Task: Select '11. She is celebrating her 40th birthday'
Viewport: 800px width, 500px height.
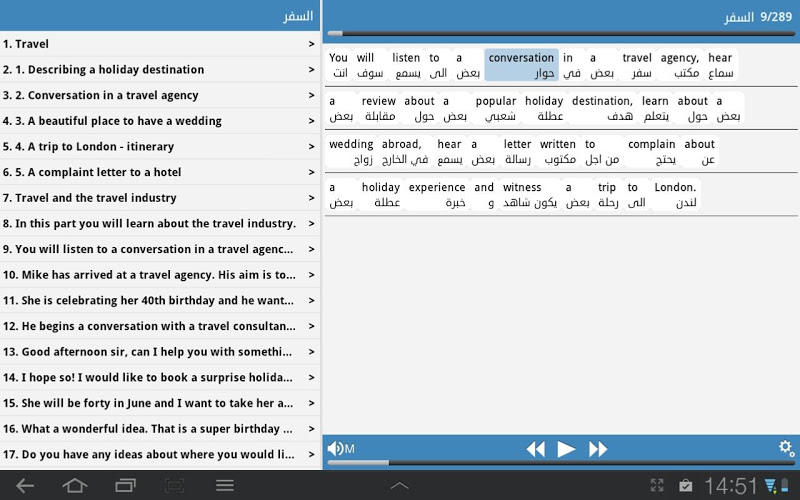Action: 160,301
